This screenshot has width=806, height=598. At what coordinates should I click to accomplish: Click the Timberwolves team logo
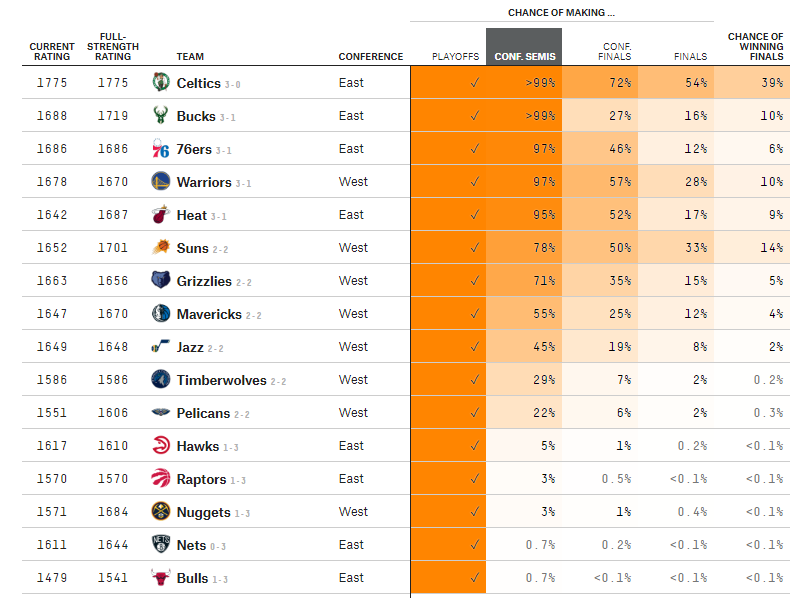click(161, 379)
